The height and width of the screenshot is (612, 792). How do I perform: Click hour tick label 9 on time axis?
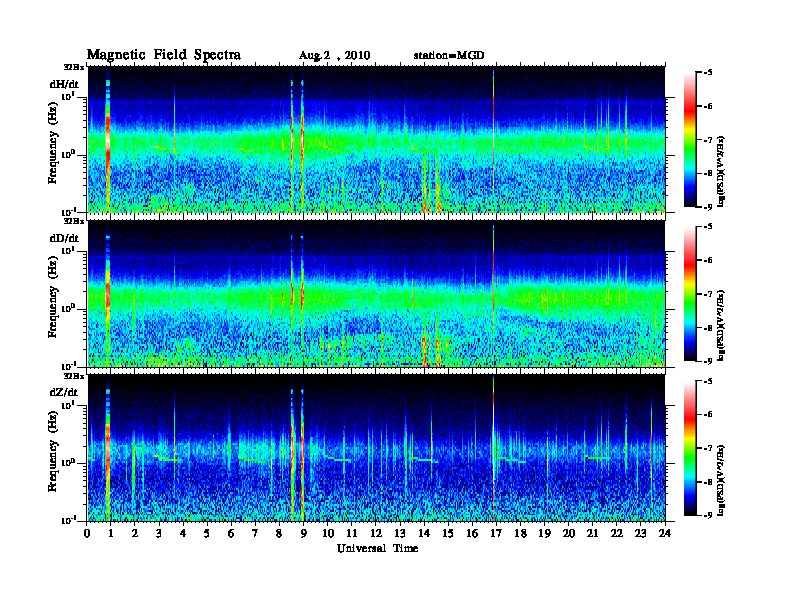[304, 534]
